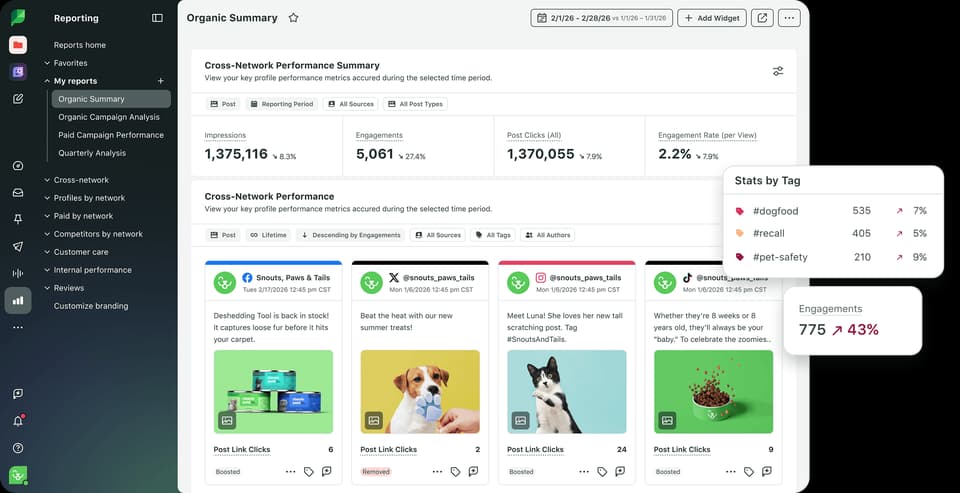Click the Removed label on X post
960x493 pixels.
tap(375, 472)
